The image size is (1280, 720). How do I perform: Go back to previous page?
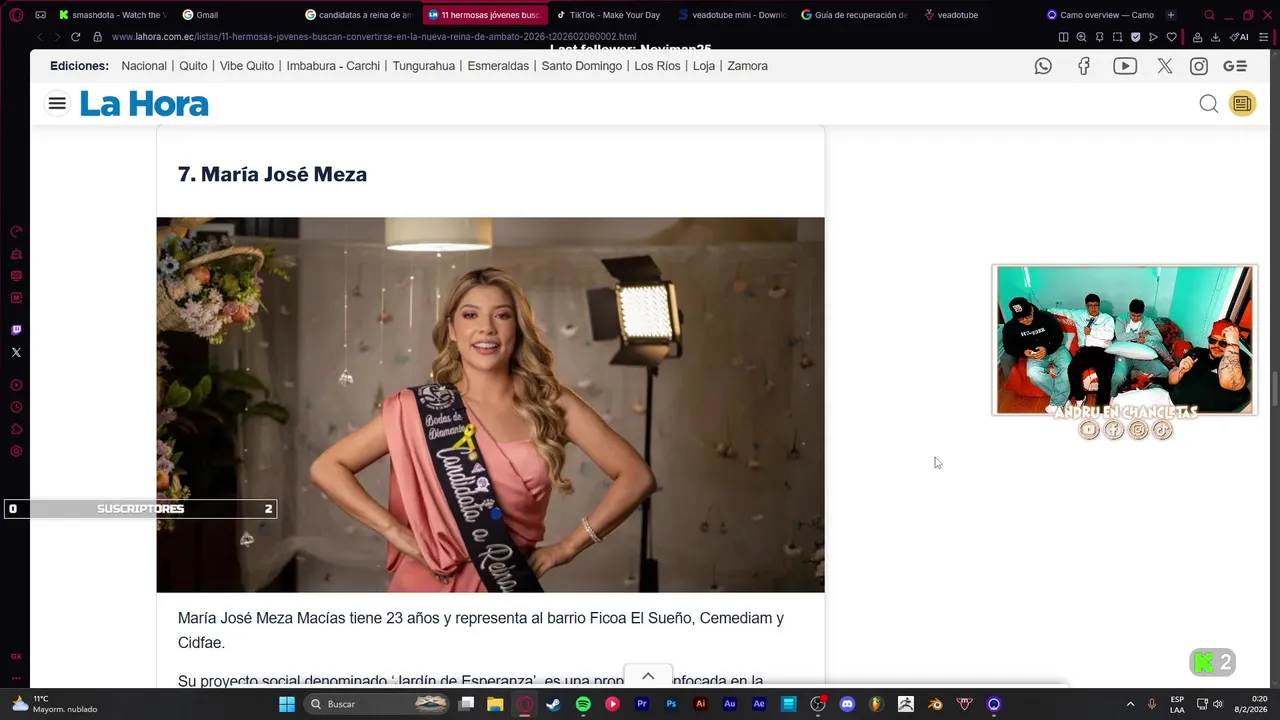tap(40, 37)
